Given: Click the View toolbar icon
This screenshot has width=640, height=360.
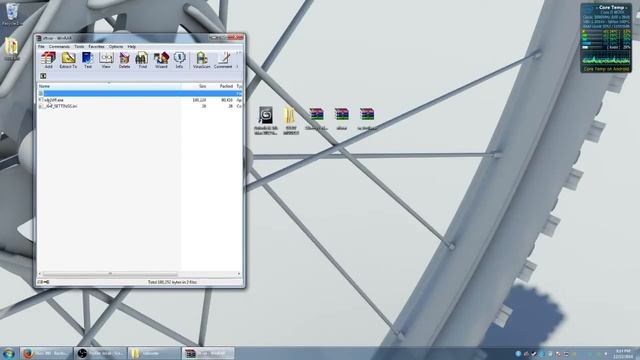Looking at the screenshot, I should pos(106,60).
